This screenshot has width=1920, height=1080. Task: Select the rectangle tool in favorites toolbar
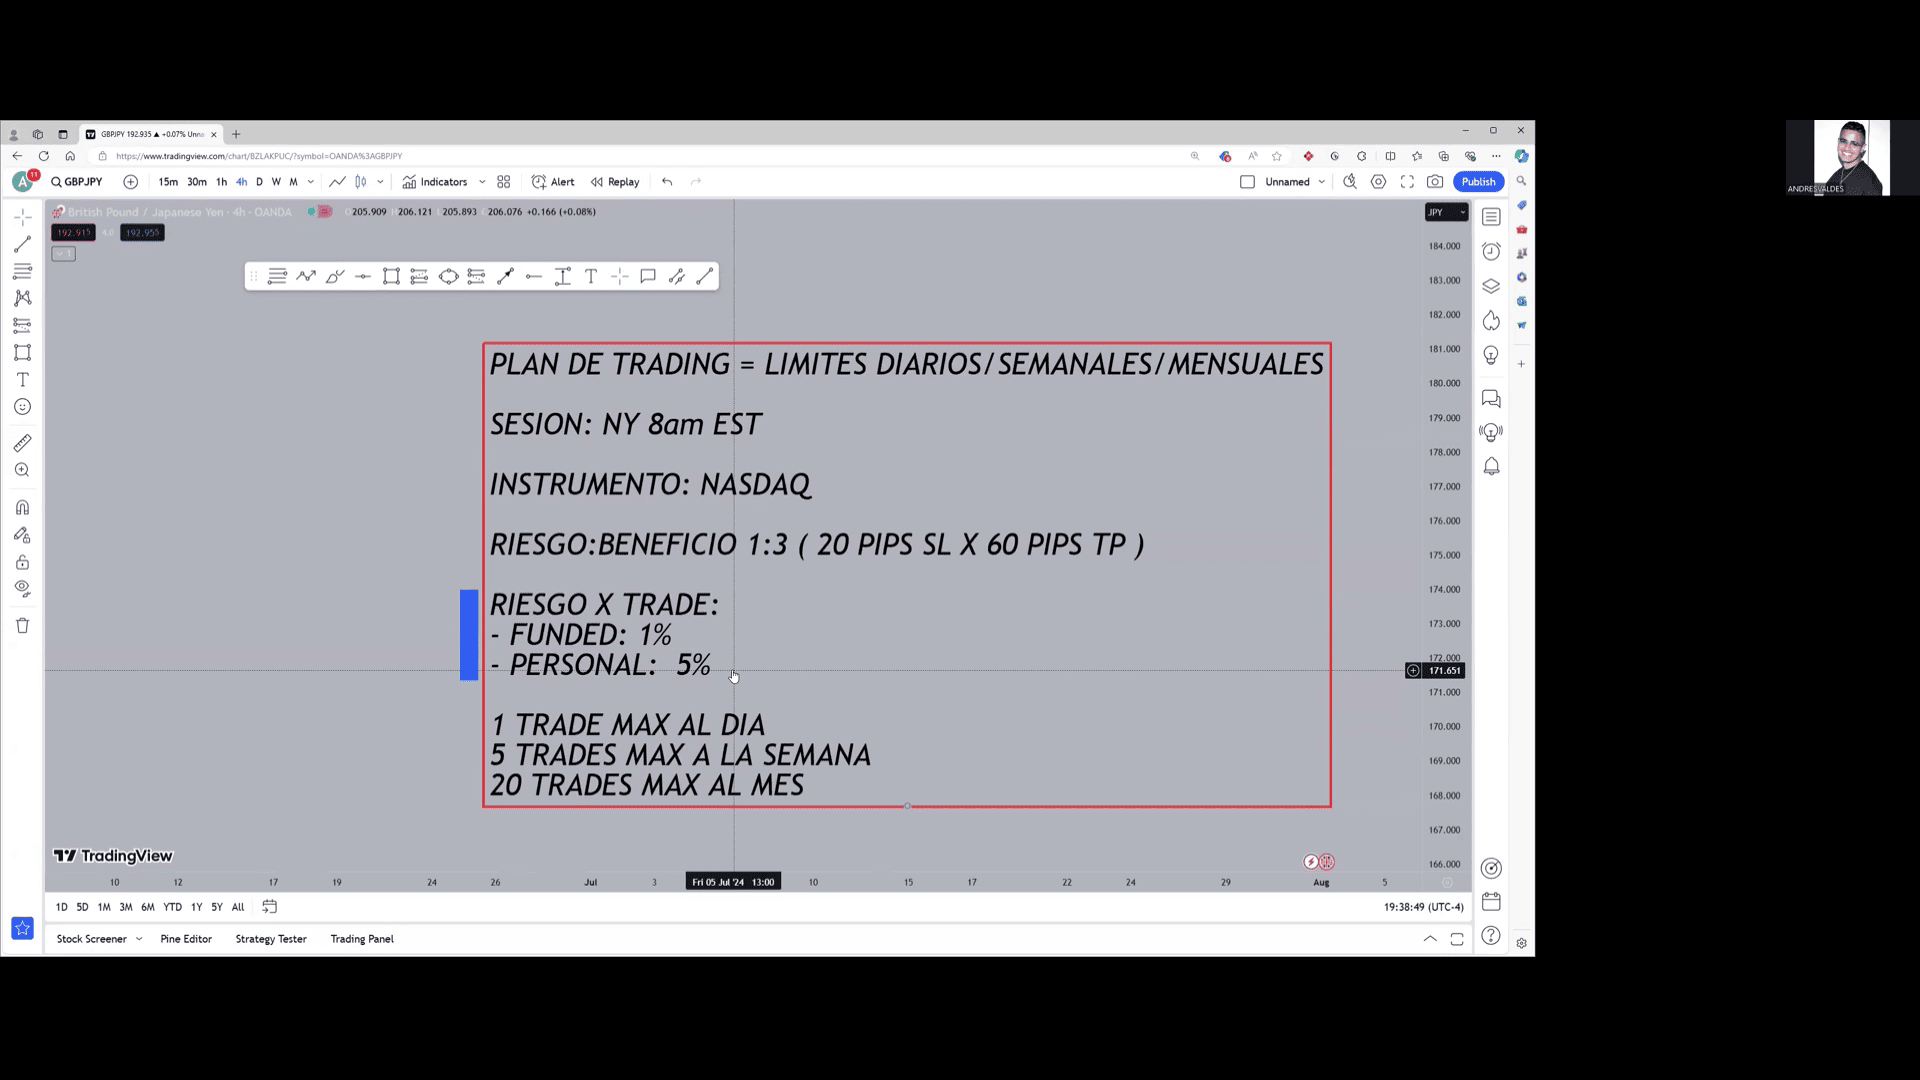(x=391, y=277)
